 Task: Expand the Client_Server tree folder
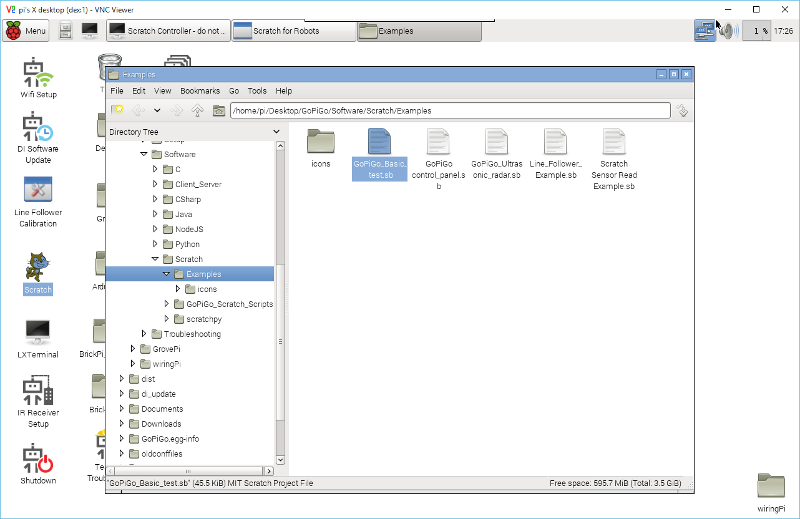(x=155, y=184)
